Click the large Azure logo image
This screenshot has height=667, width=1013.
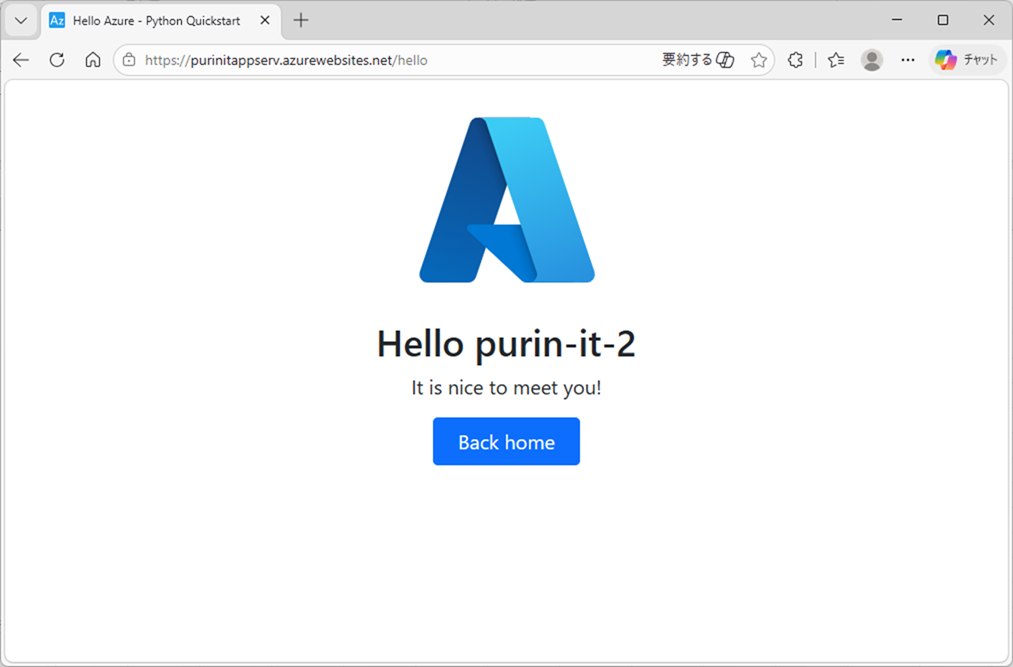[507, 200]
